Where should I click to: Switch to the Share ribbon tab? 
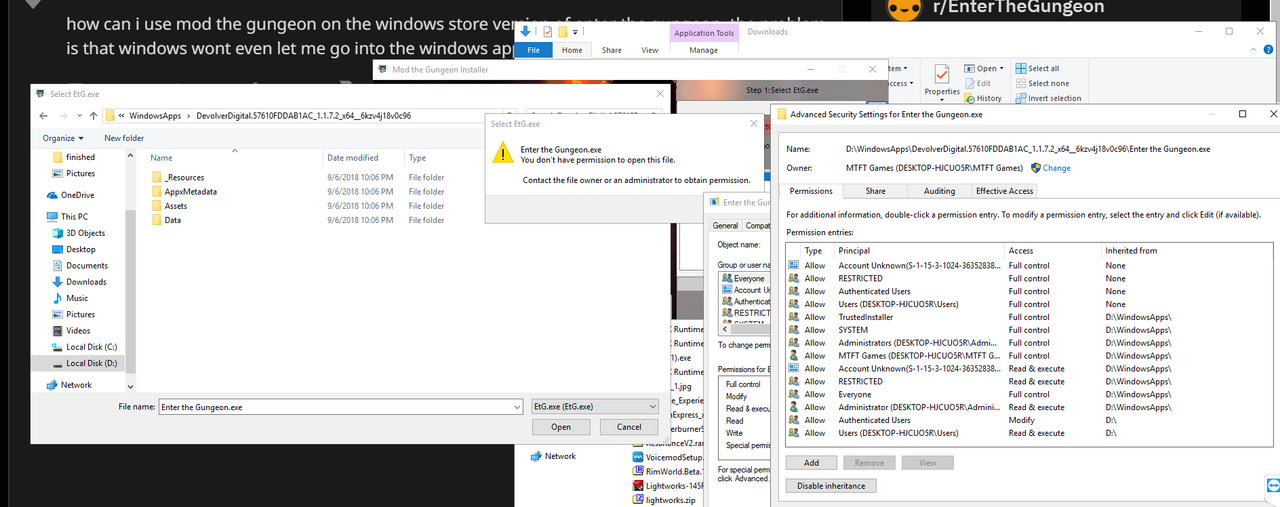tap(611, 50)
